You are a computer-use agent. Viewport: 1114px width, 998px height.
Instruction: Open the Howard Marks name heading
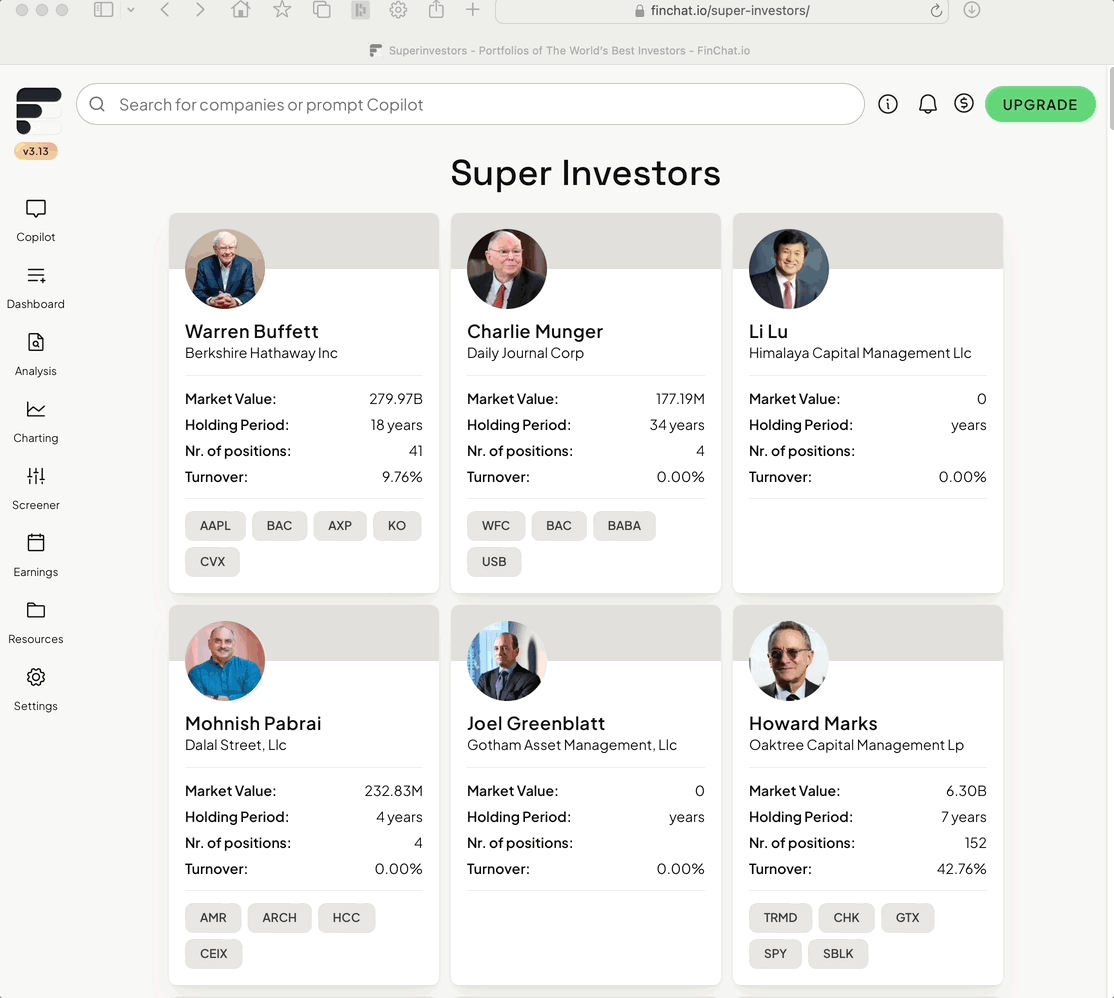813,724
